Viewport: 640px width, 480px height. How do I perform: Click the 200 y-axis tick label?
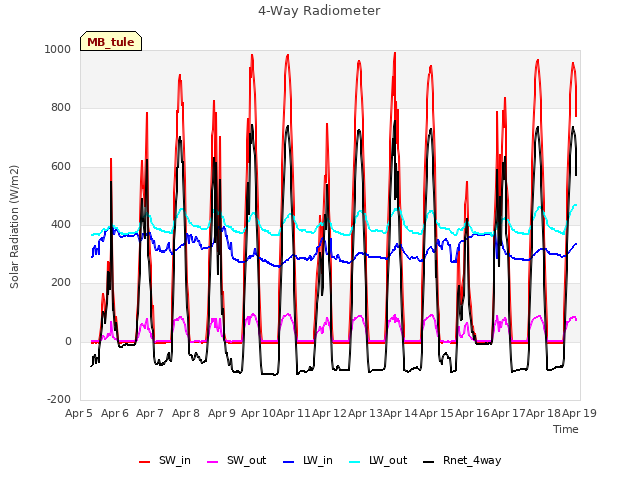[61, 283]
